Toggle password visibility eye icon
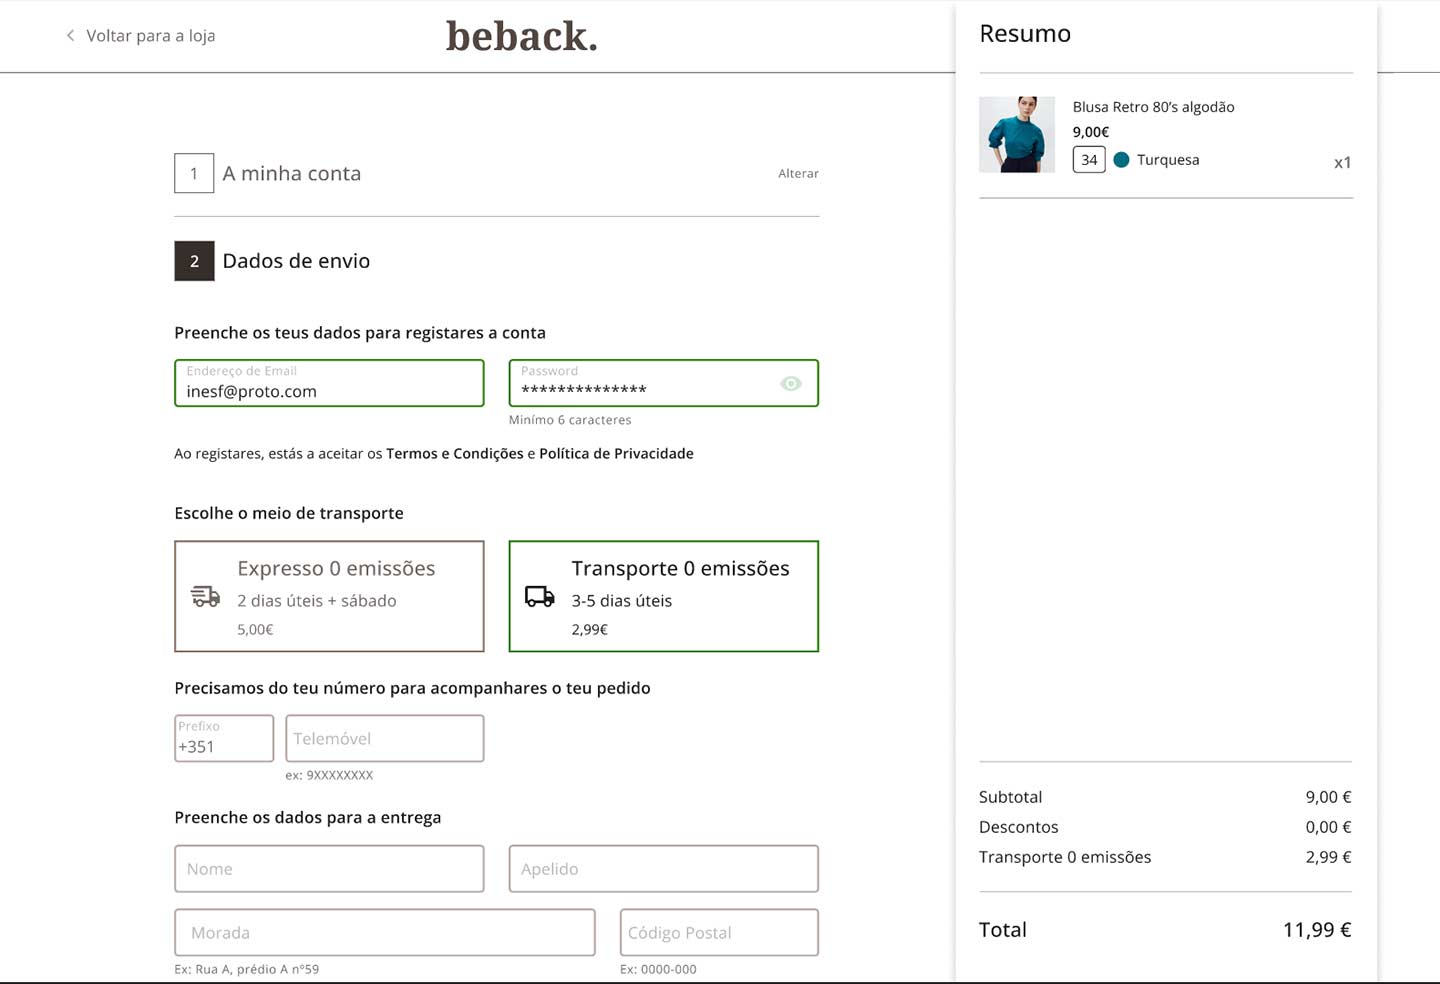This screenshot has width=1440, height=984. click(791, 384)
